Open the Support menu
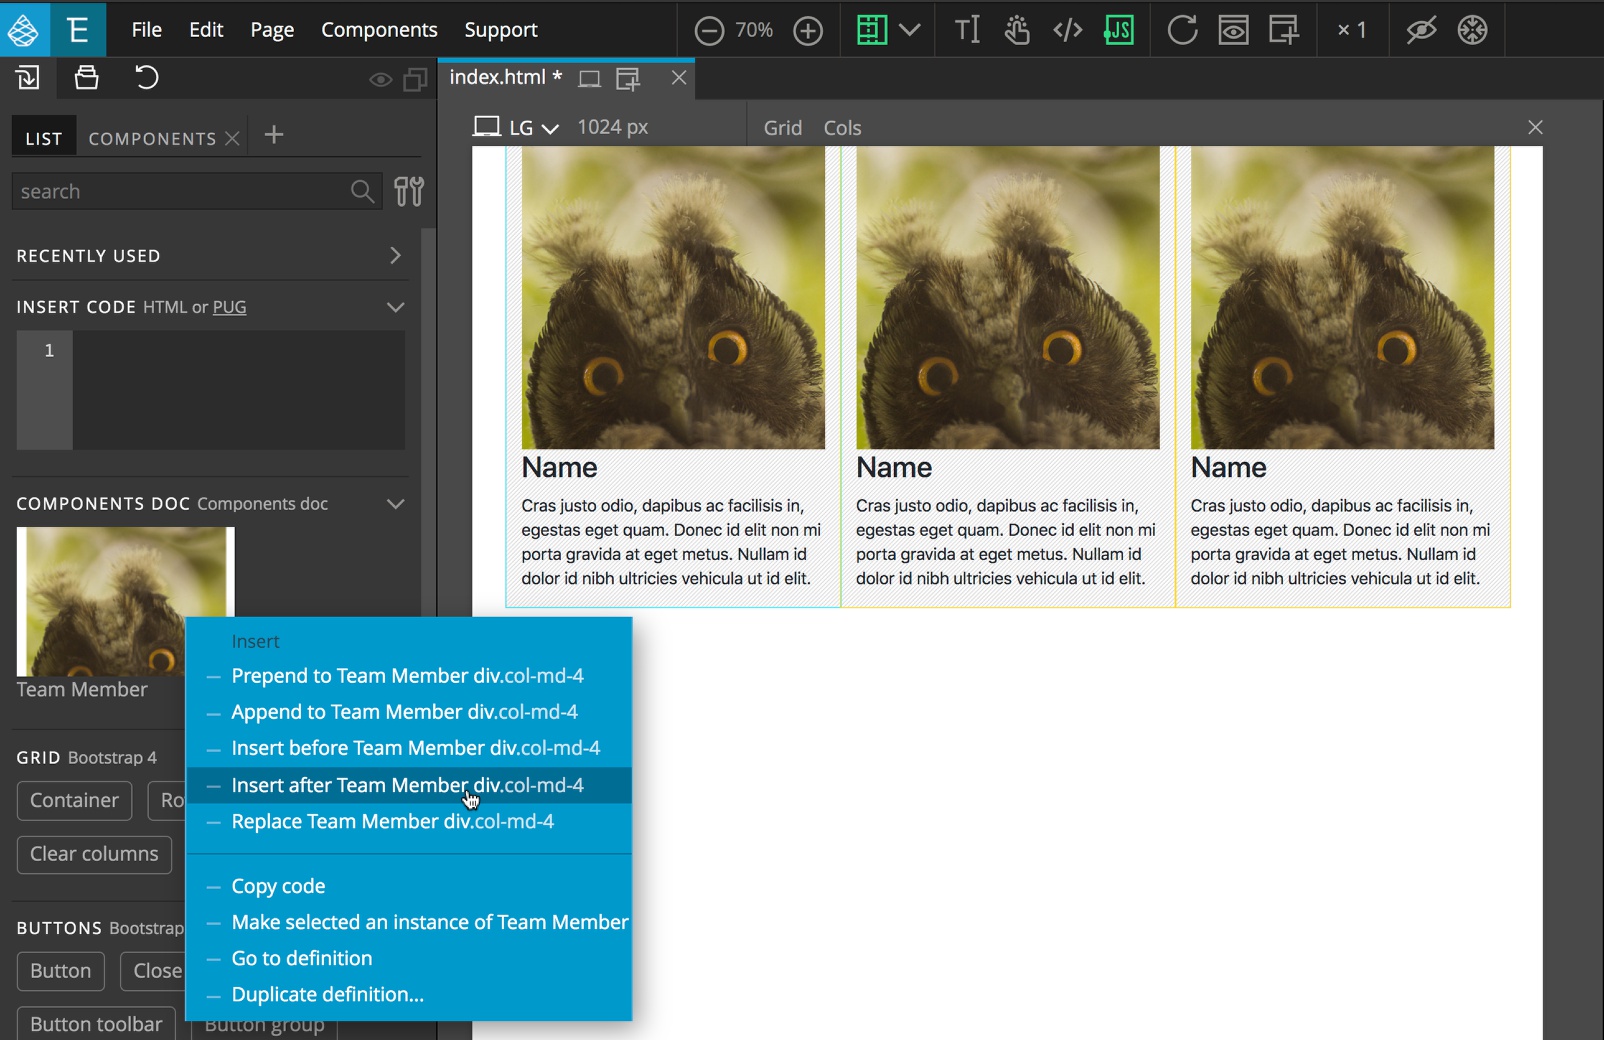This screenshot has height=1040, width=1604. pyautogui.click(x=501, y=30)
